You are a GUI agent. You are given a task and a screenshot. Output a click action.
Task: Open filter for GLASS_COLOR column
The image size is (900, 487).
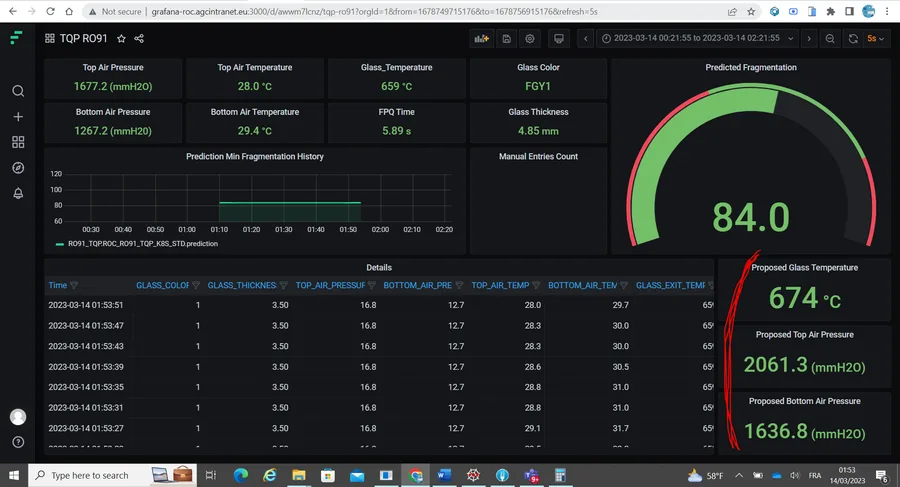point(196,285)
